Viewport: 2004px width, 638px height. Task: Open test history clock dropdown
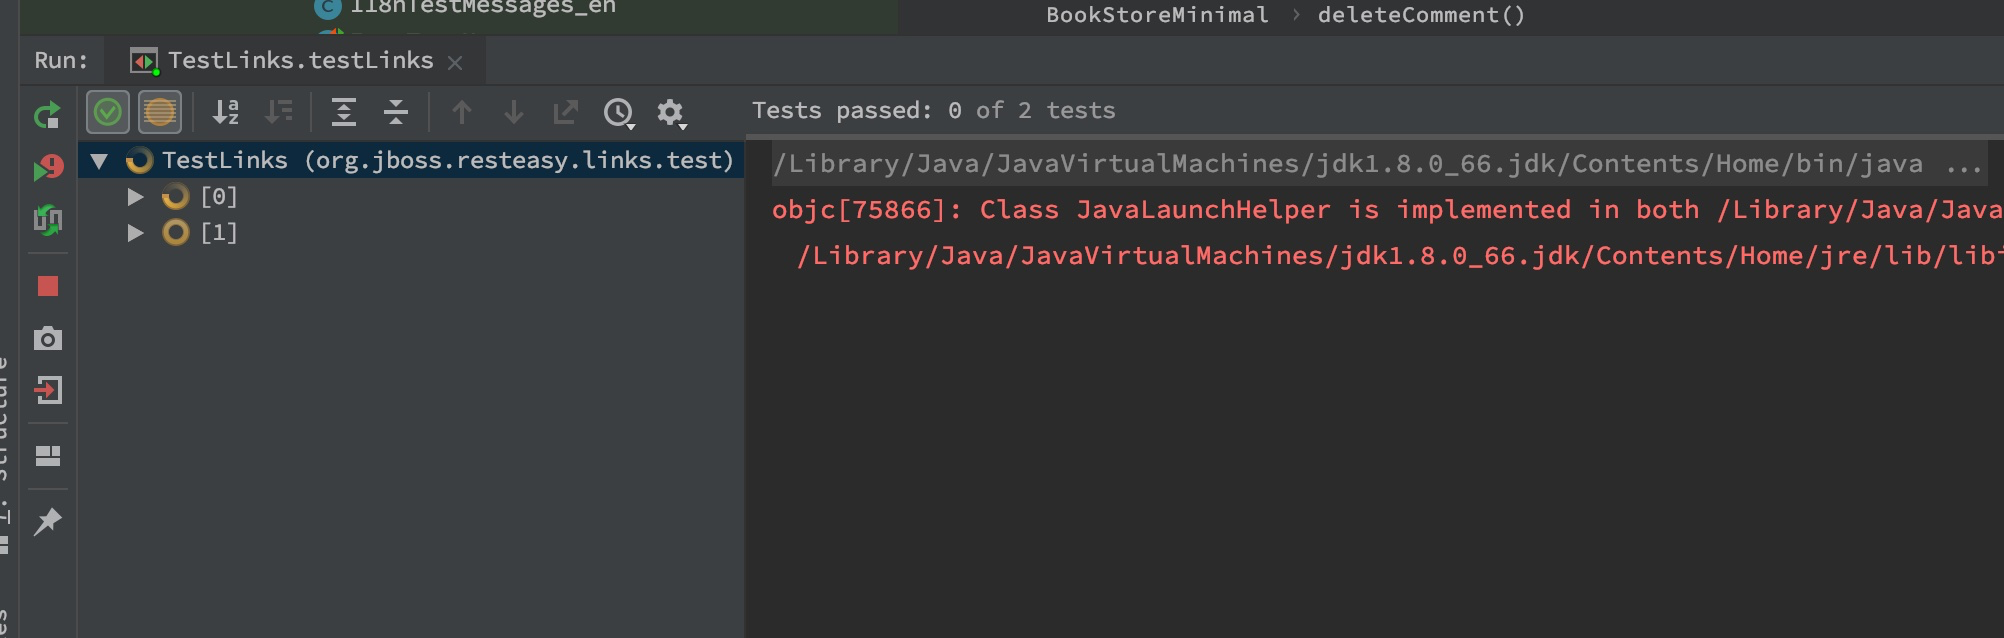[620, 113]
